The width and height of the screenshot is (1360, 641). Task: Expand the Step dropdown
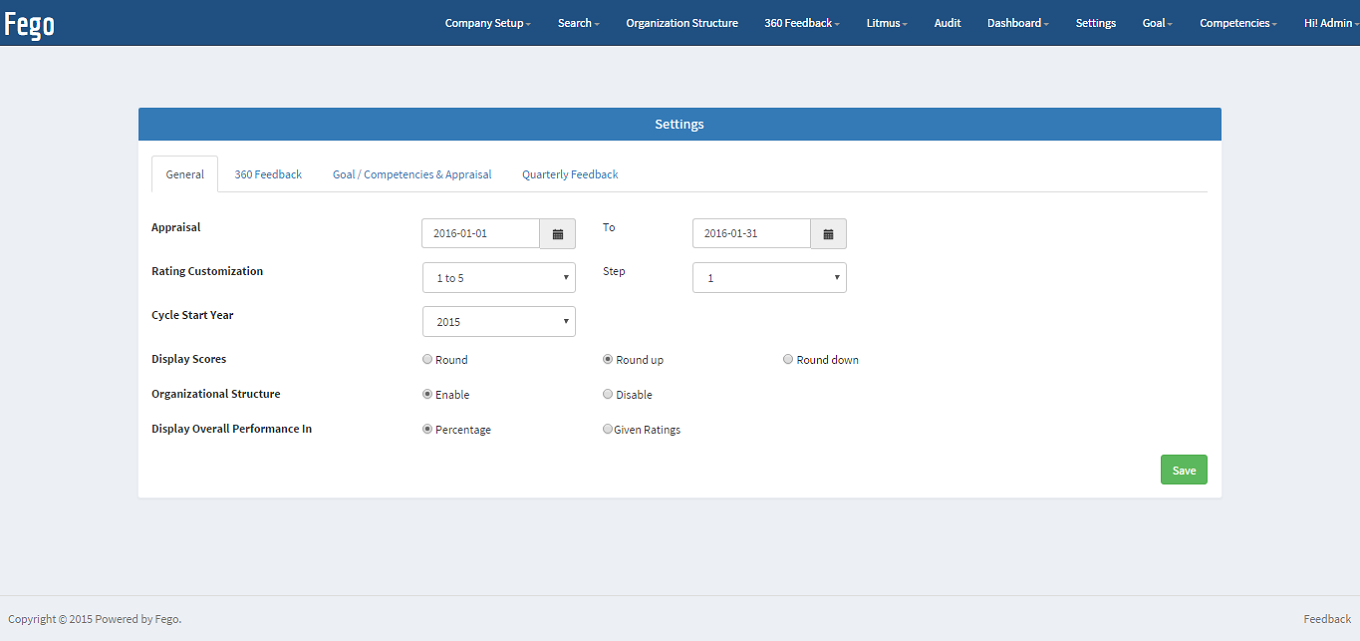(769, 278)
